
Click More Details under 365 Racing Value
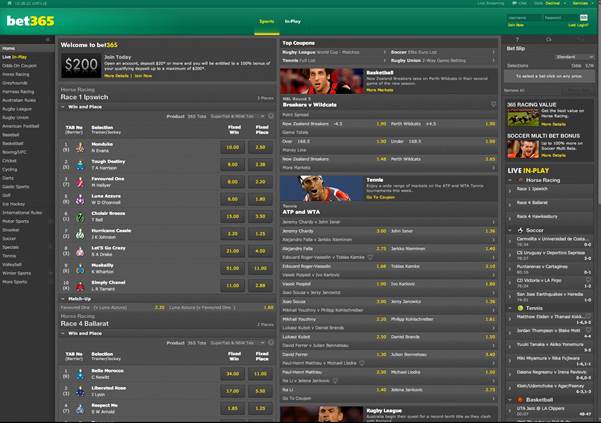pos(553,124)
